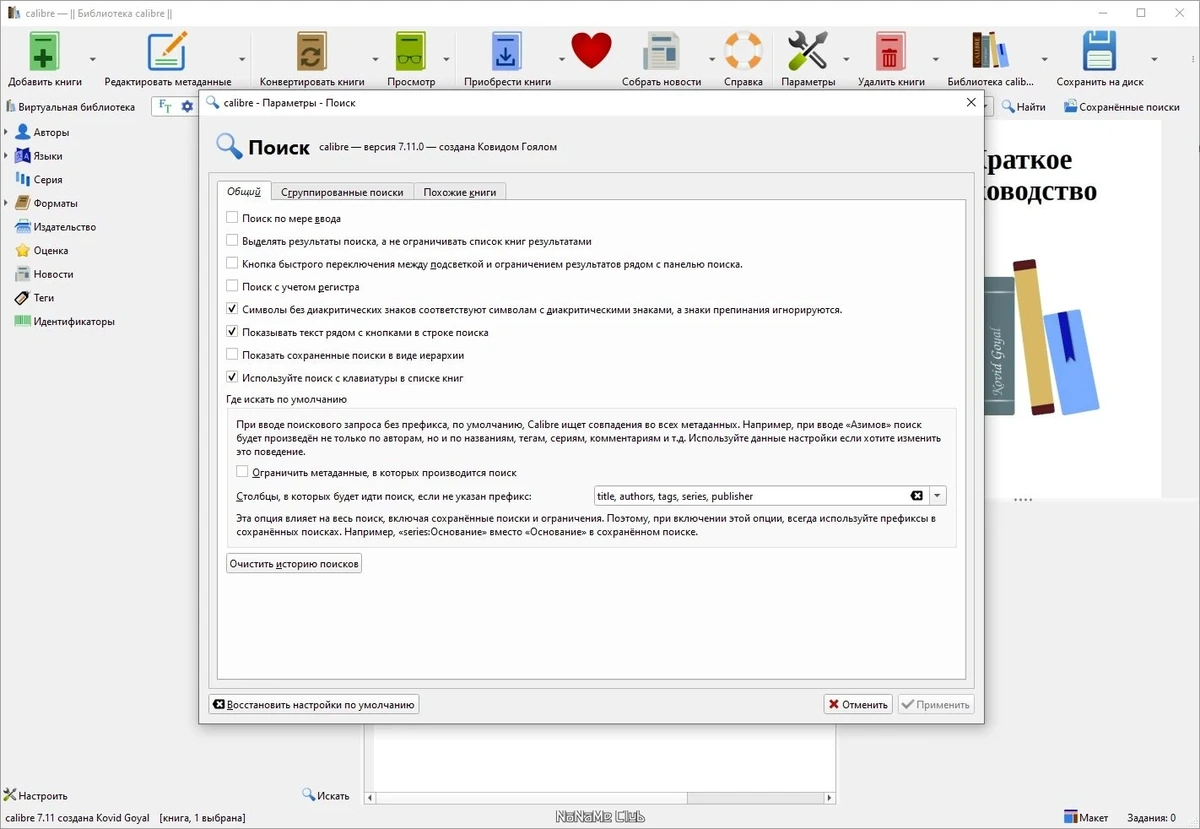Open Параметры dropdown arrow
1200x829 pixels.
847,58
